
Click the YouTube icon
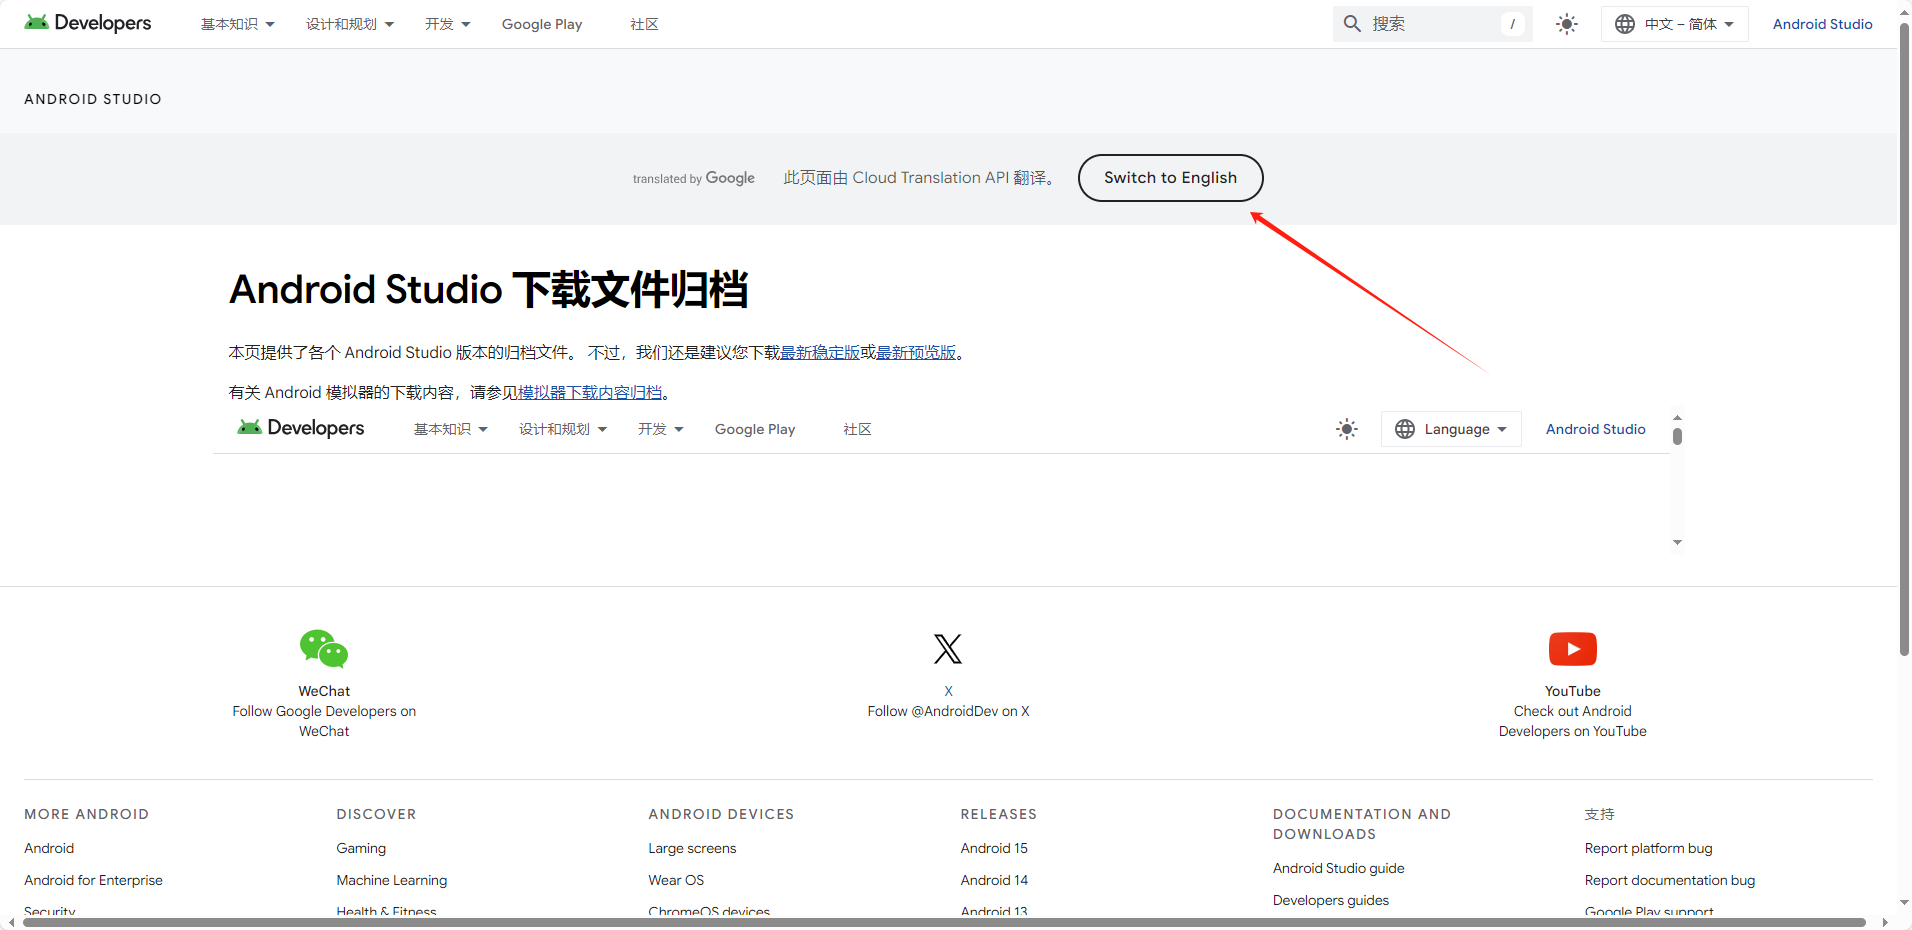1573,649
